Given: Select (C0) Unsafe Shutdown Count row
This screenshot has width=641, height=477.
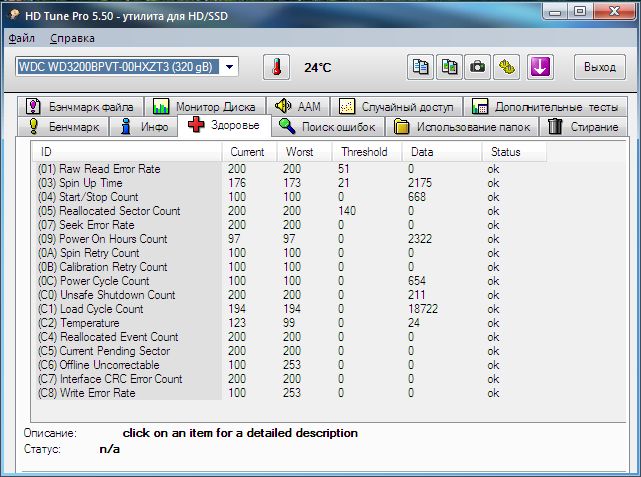Looking at the screenshot, I should pos(290,295).
